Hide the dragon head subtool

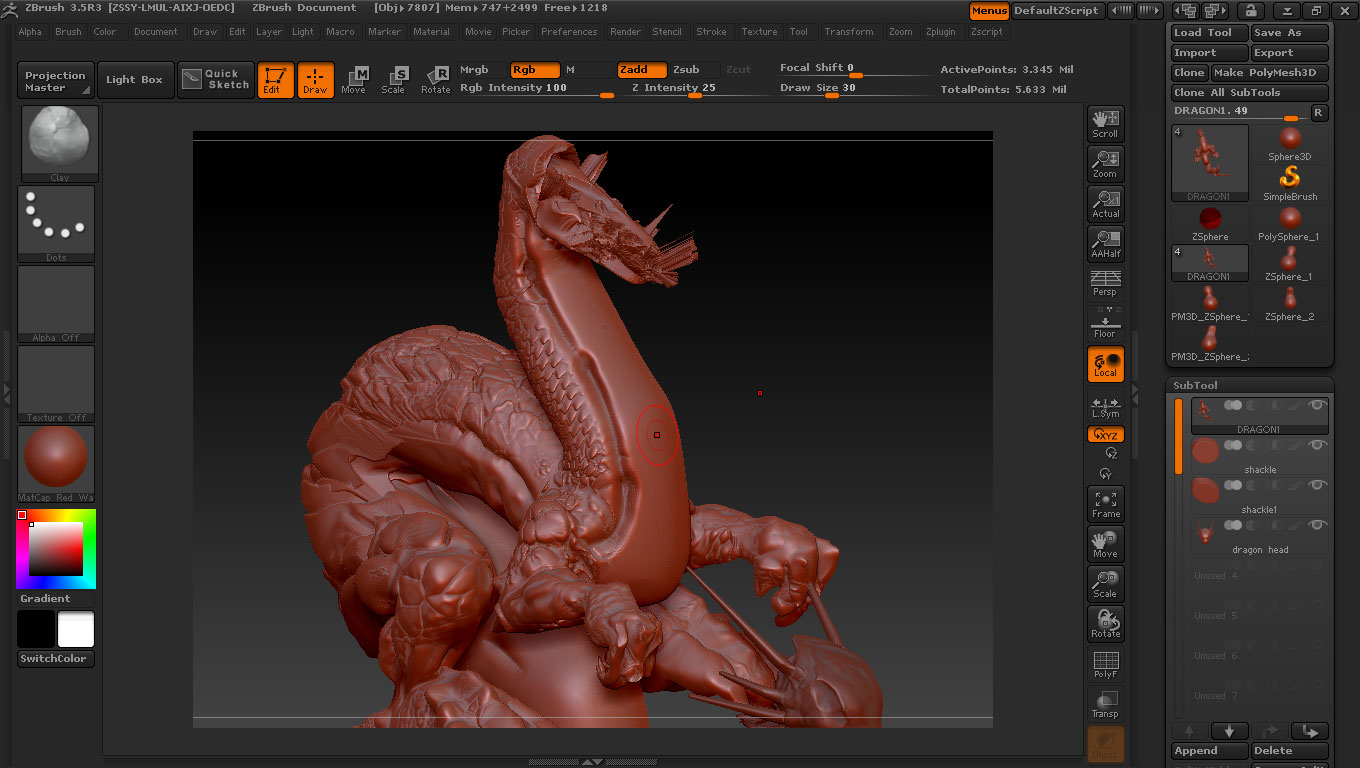(x=1317, y=525)
